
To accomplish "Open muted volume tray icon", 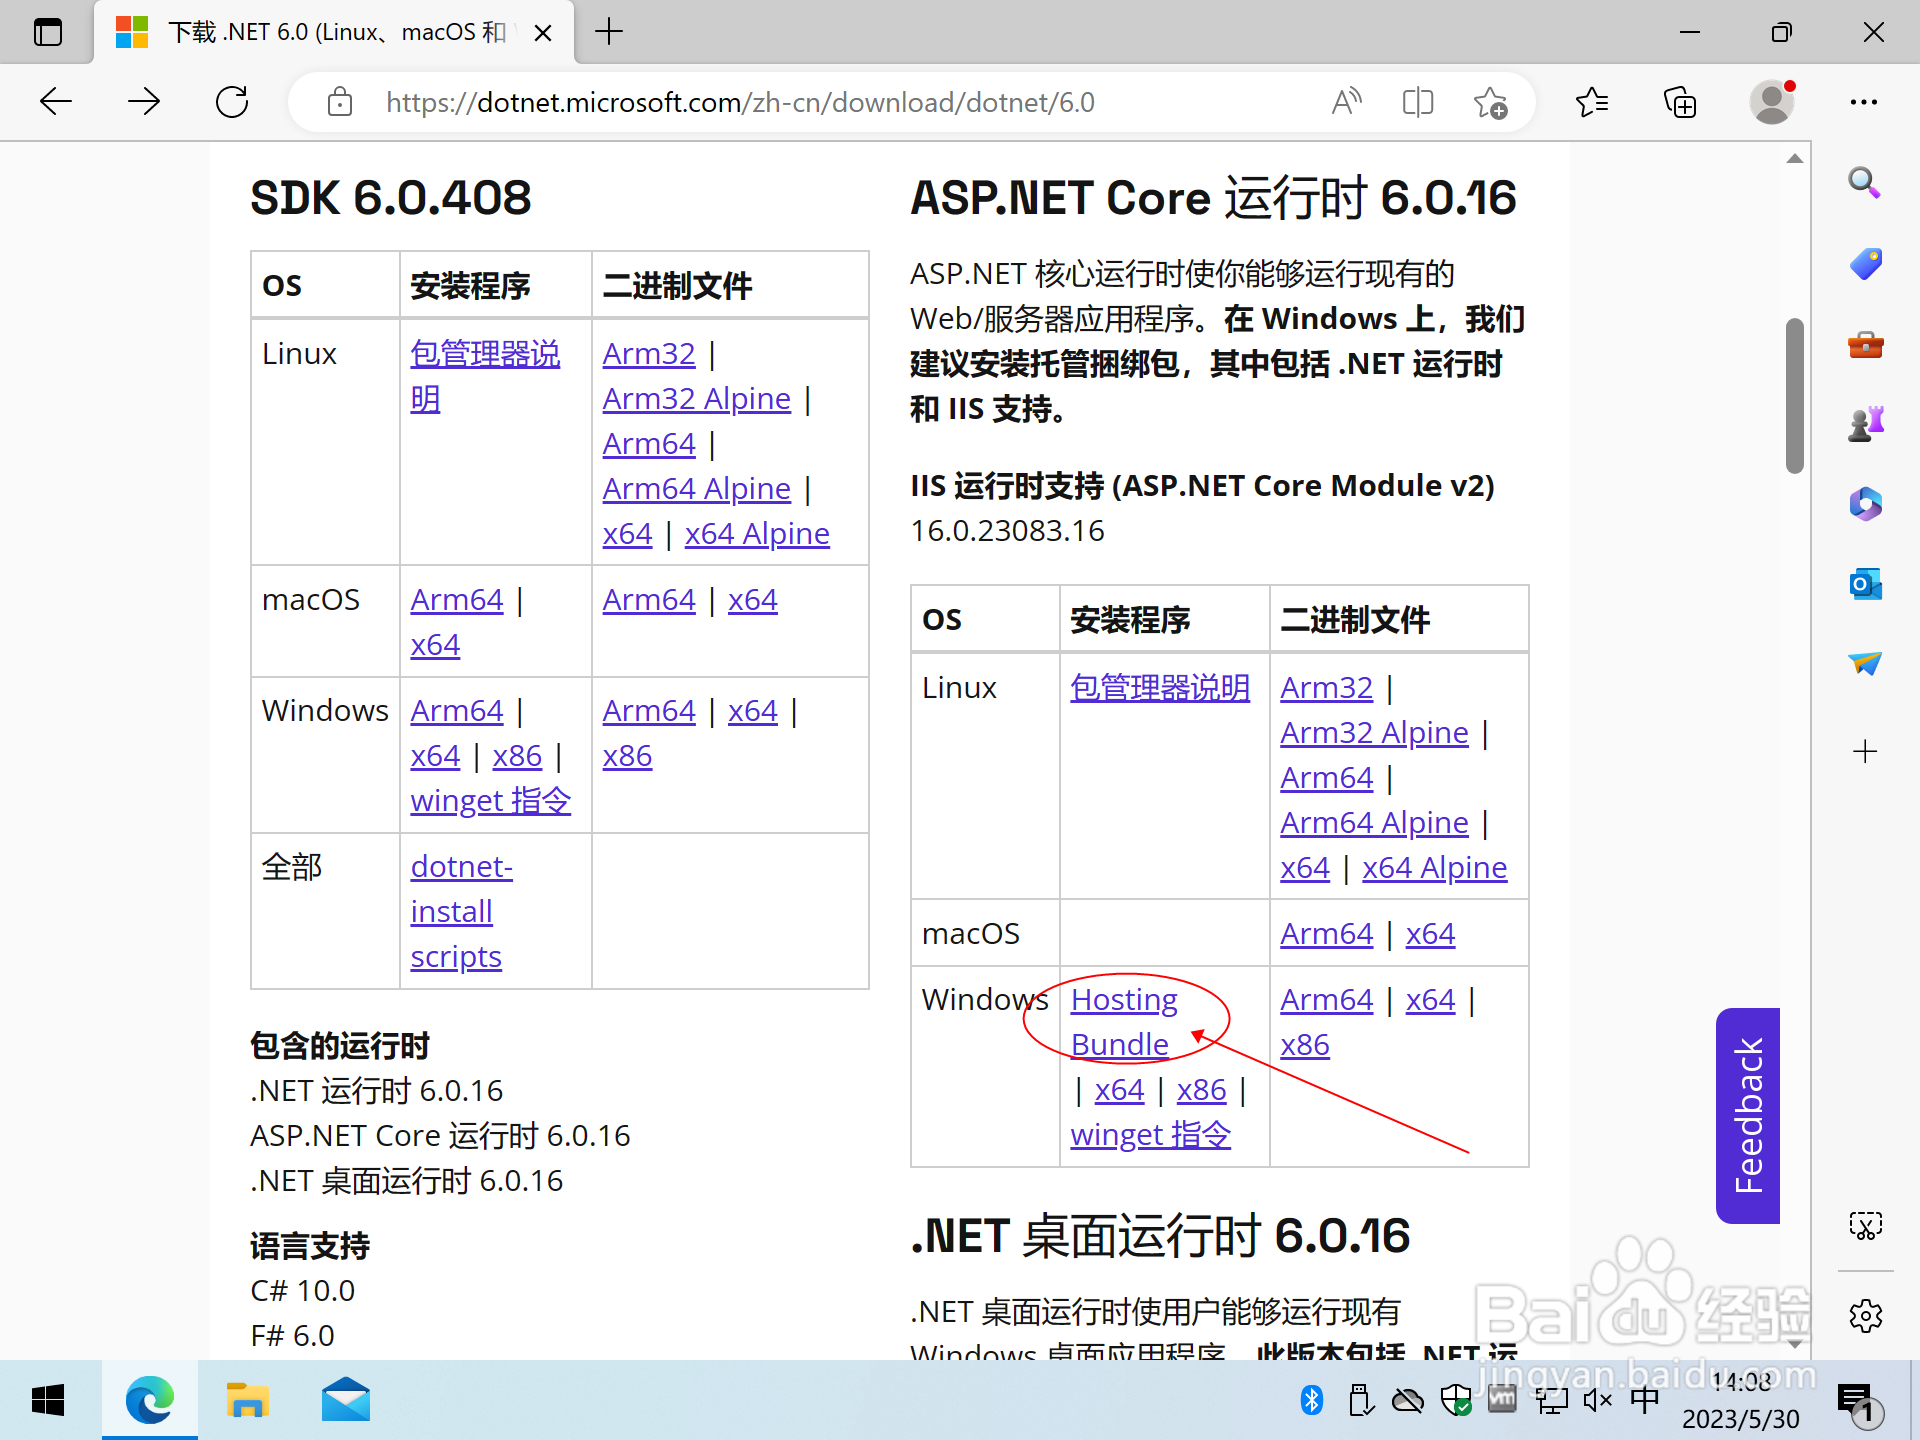I will [x=1597, y=1401].
